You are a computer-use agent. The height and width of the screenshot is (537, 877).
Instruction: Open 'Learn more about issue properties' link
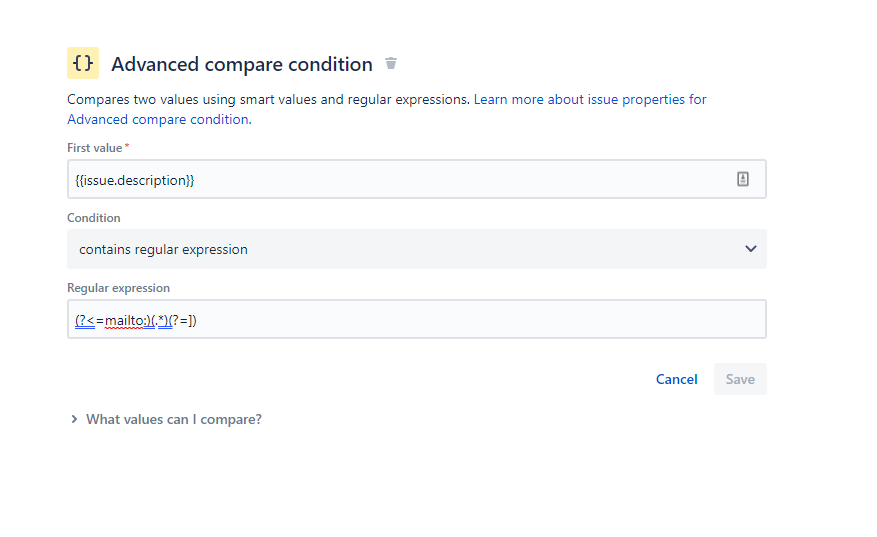click(590, 100)
